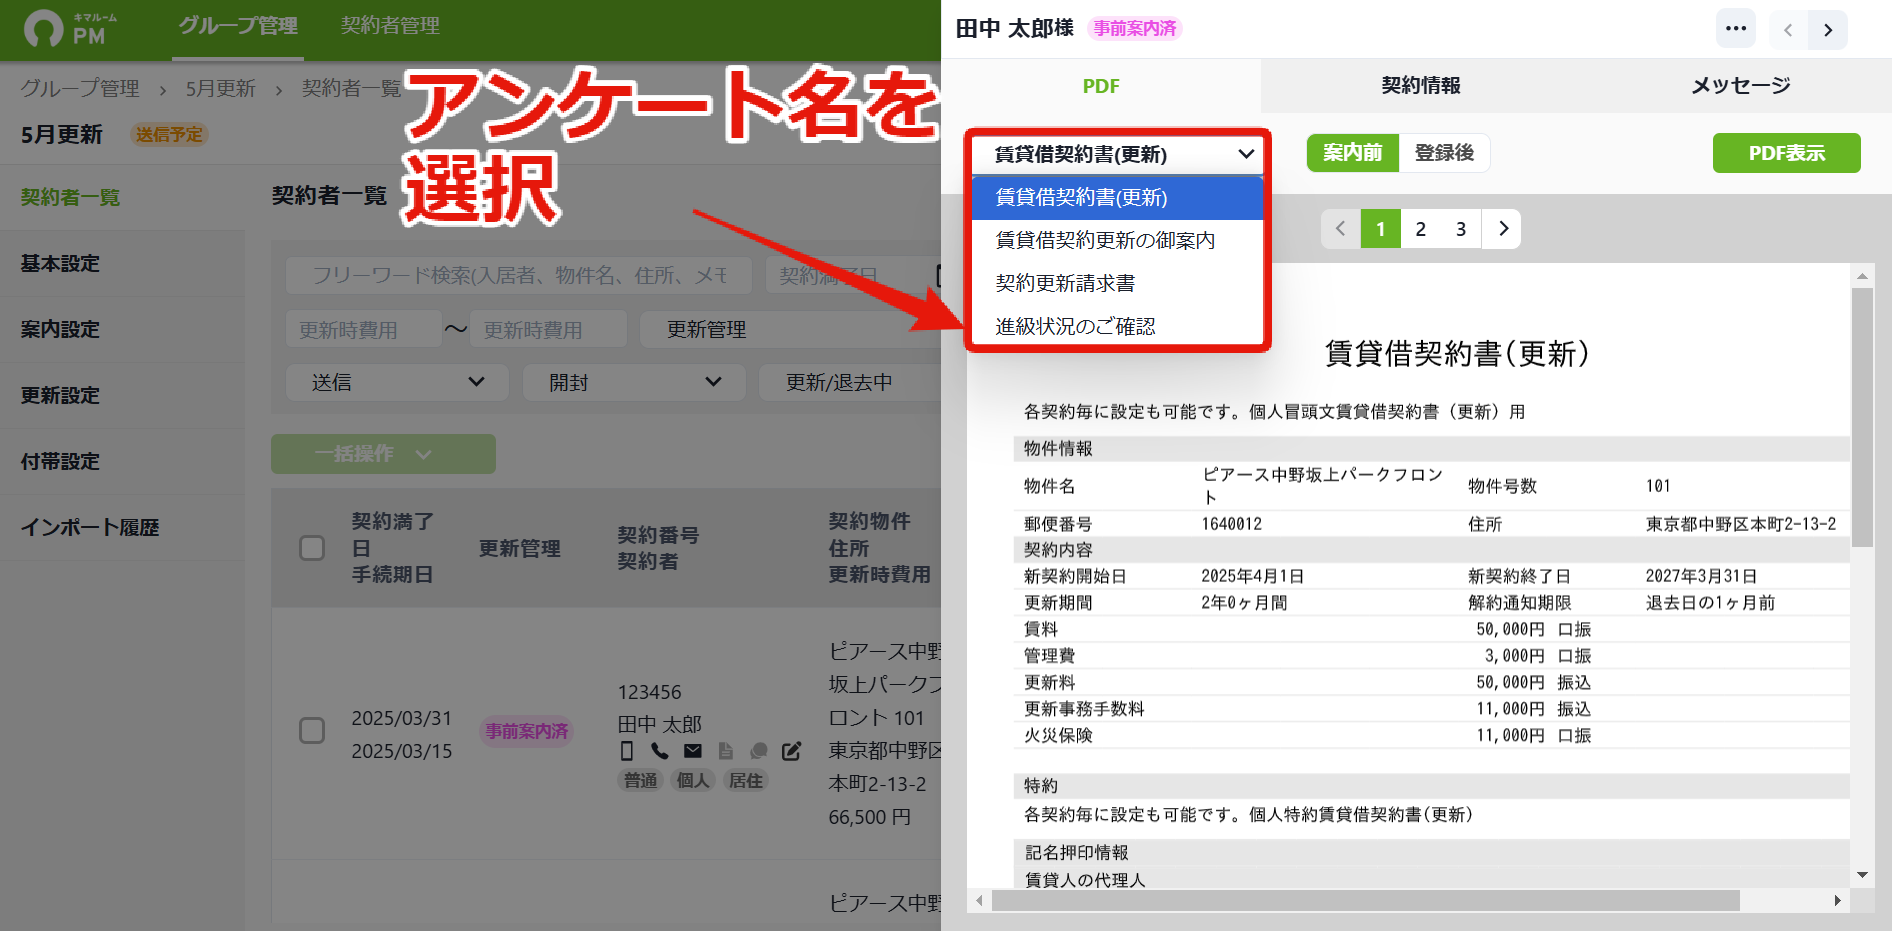This screenshot has height=931, width=1892.
Task: Select the 登録後 toggle option
Action: pos(1444,153)
